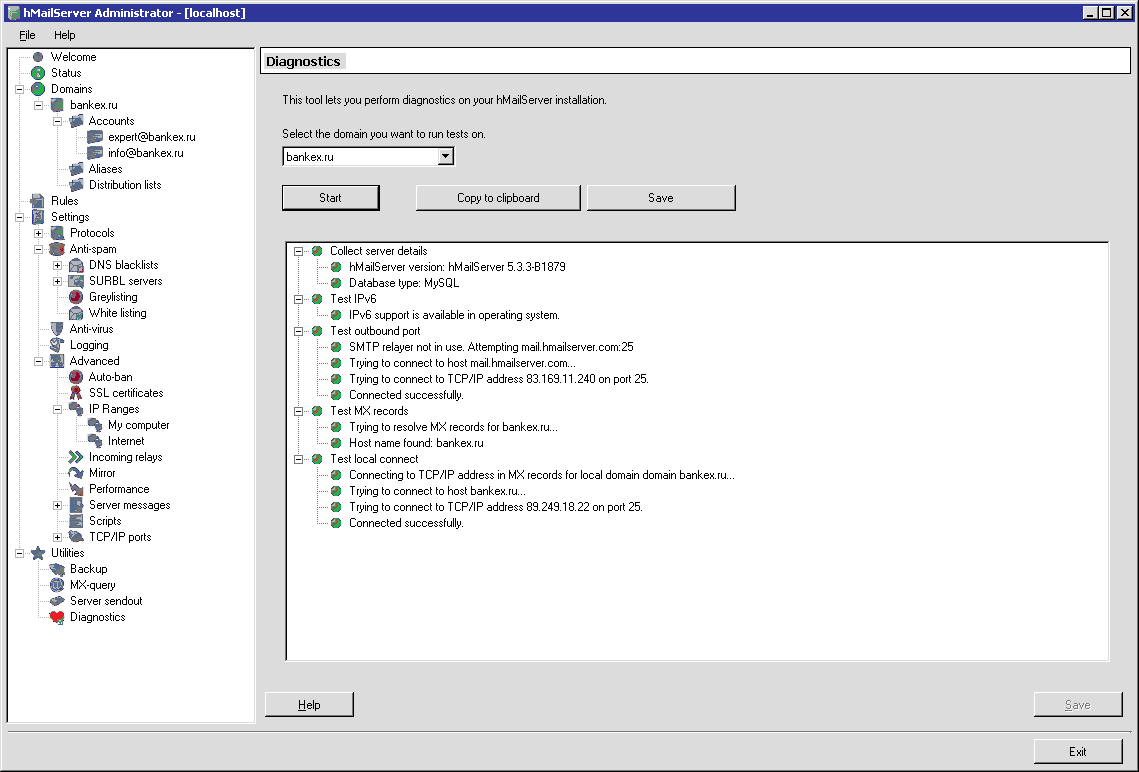Copy results to clipboard
Screen dimensions: 1139x772
(x=498, y=198)
